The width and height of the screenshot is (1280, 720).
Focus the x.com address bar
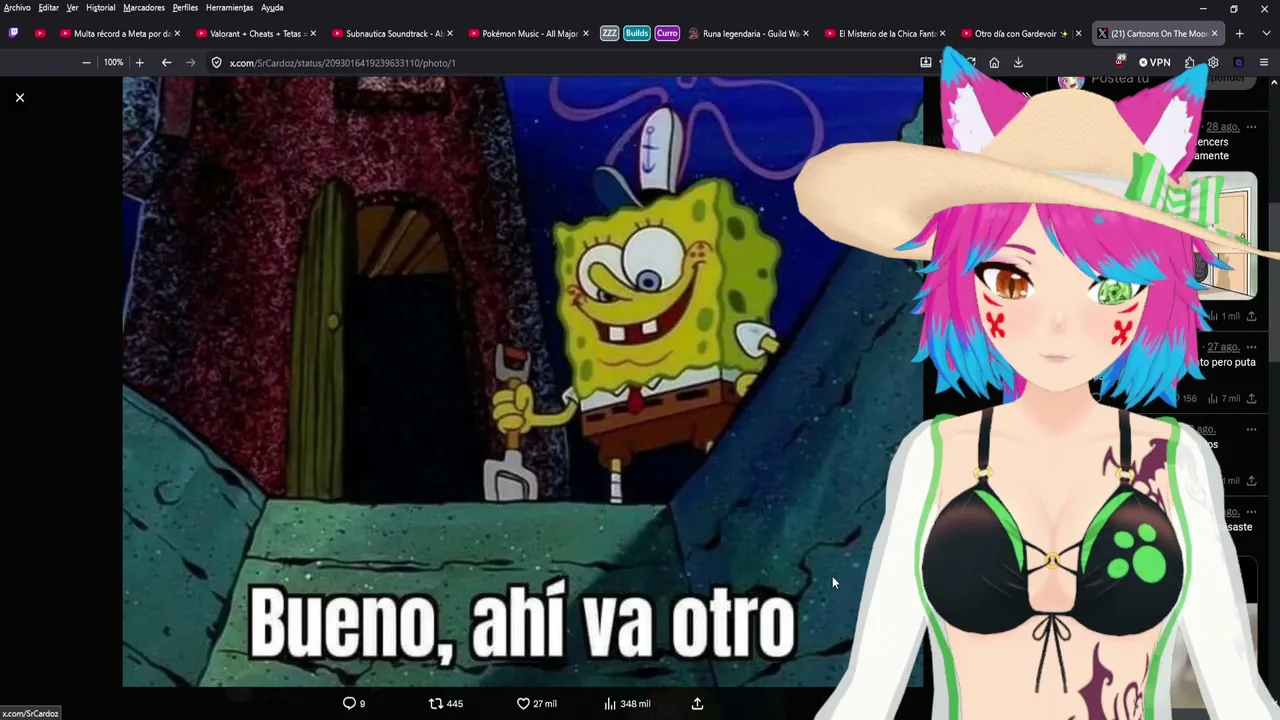tap(560, 62)
